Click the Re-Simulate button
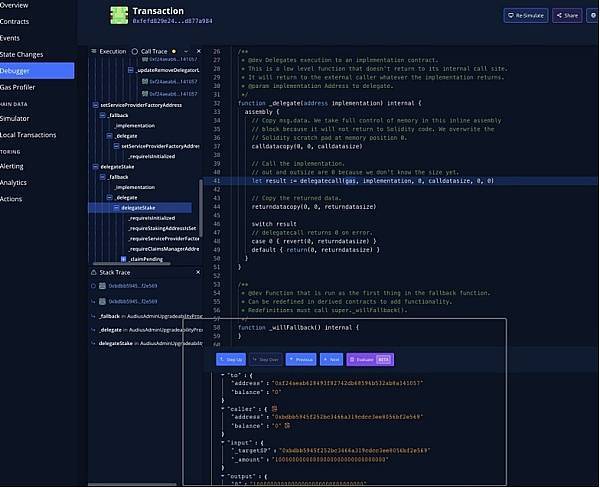 tap(526, 15)
